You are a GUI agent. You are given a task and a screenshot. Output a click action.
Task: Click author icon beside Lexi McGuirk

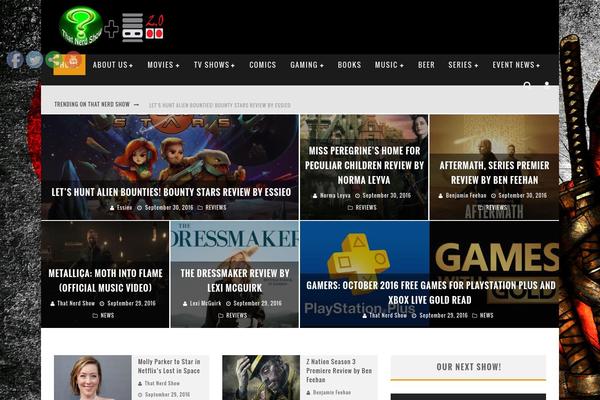click(x=185, y=304)
